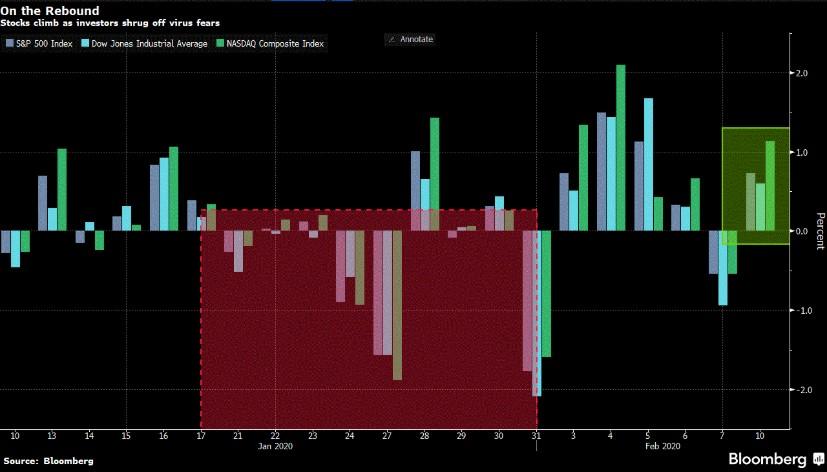Click the Bloomberg brand text link
Screen dimensions: 827x472
click(764, 458)
